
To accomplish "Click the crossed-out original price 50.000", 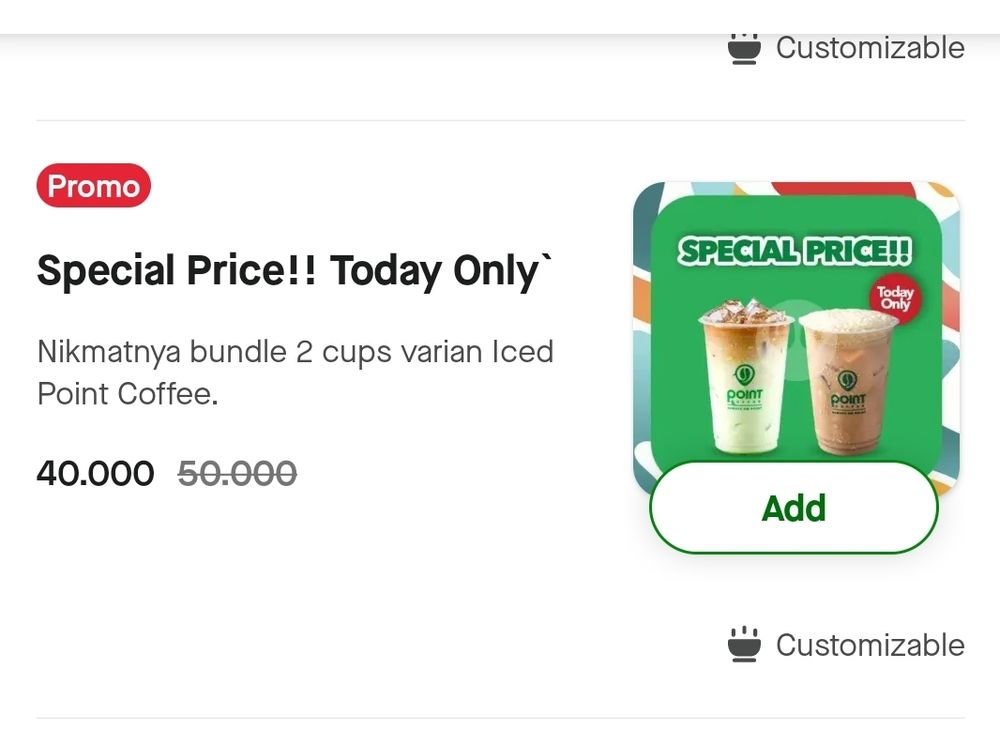I will [x=237, y=473].
